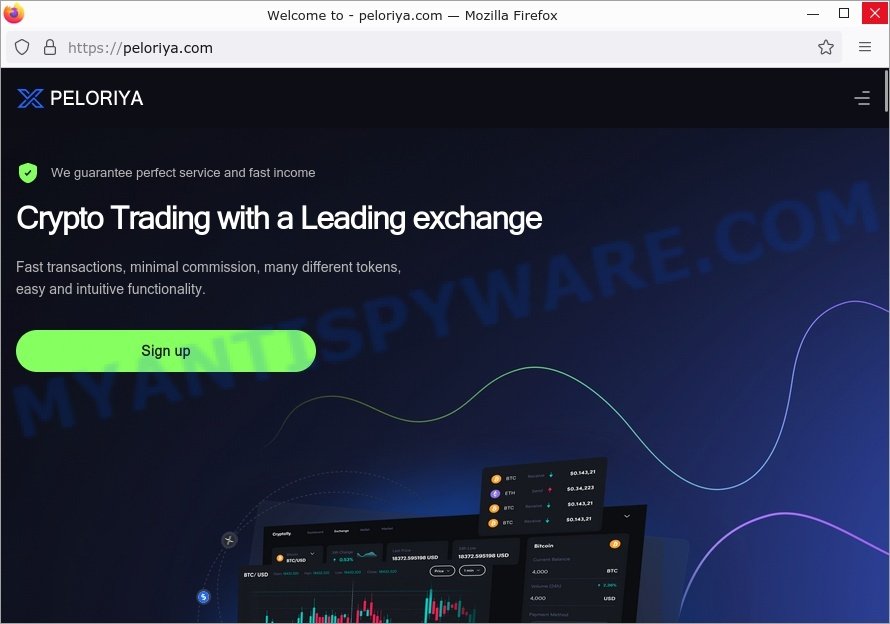Screen dimensions: 890x624
Task: Click the round XRP-style coin icon
Action: coord(229,540)
